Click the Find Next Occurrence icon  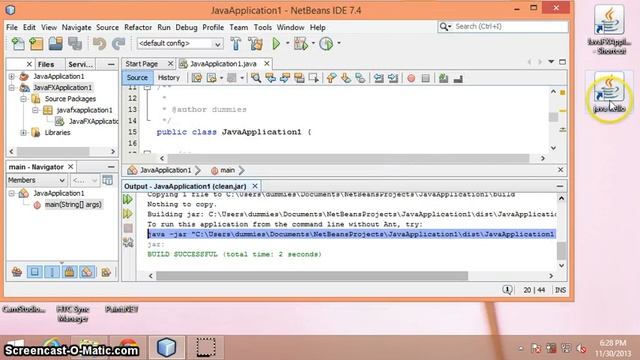point(285,78)
